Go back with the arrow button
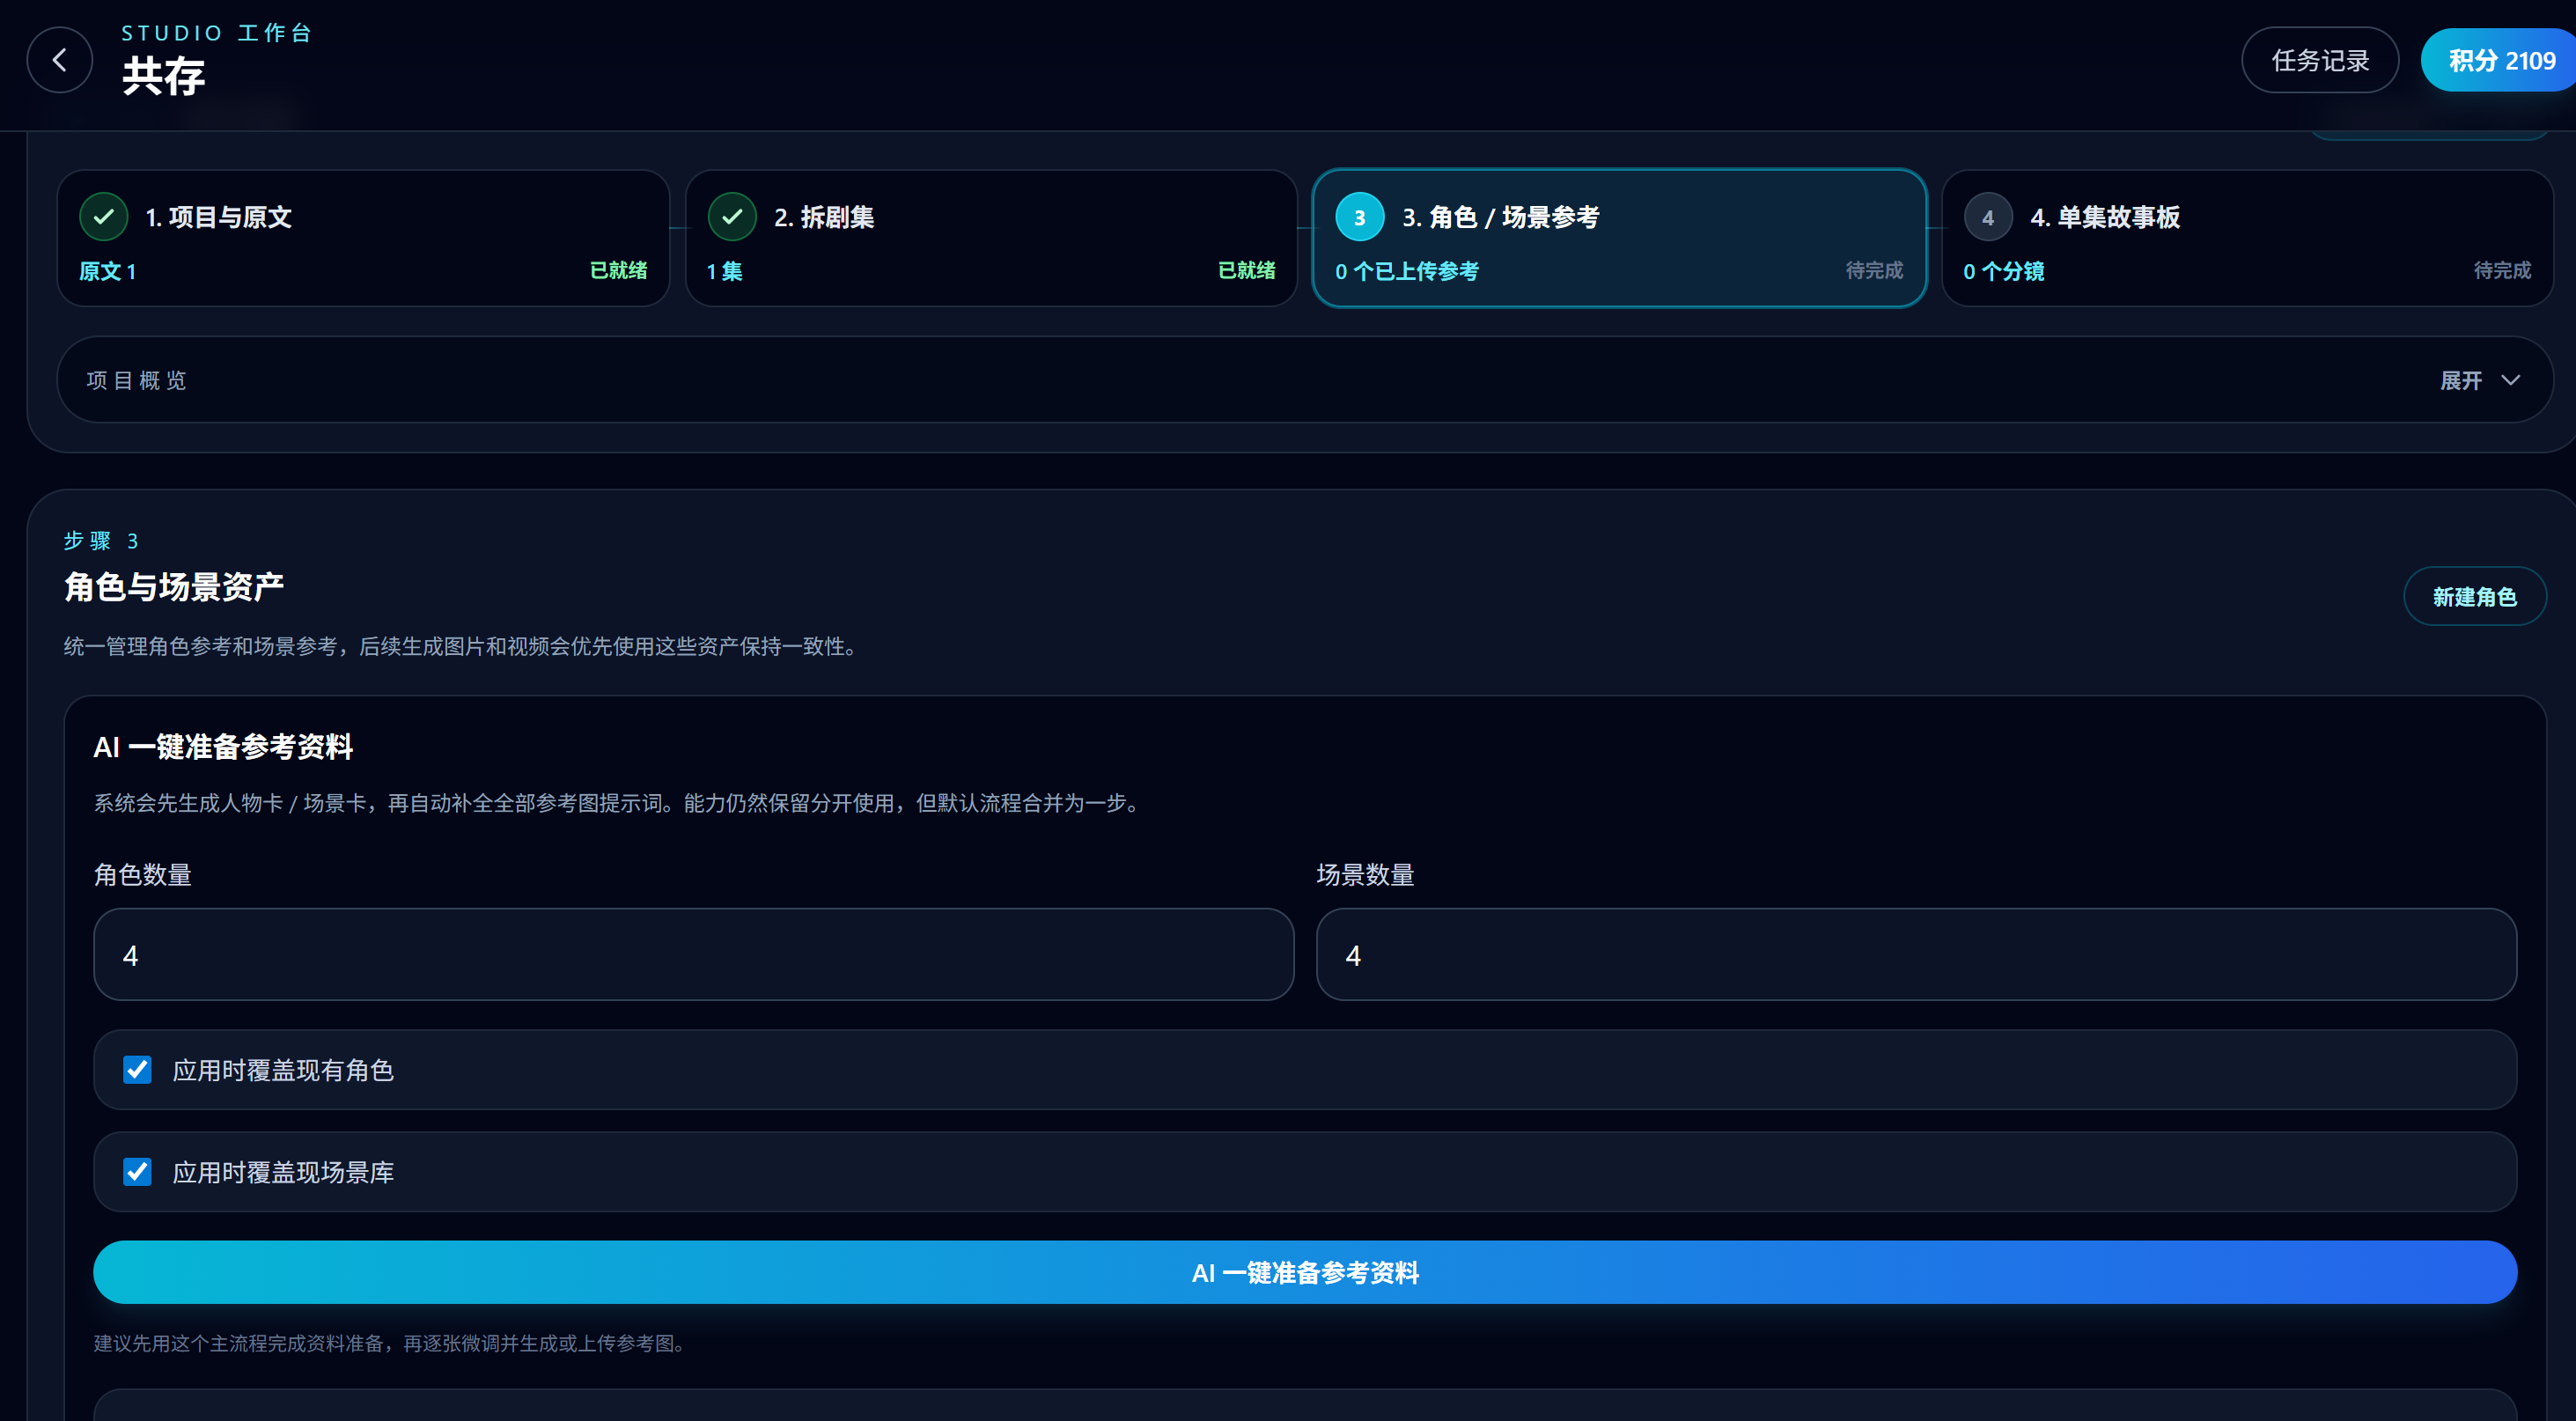 (x=60, y=60)
